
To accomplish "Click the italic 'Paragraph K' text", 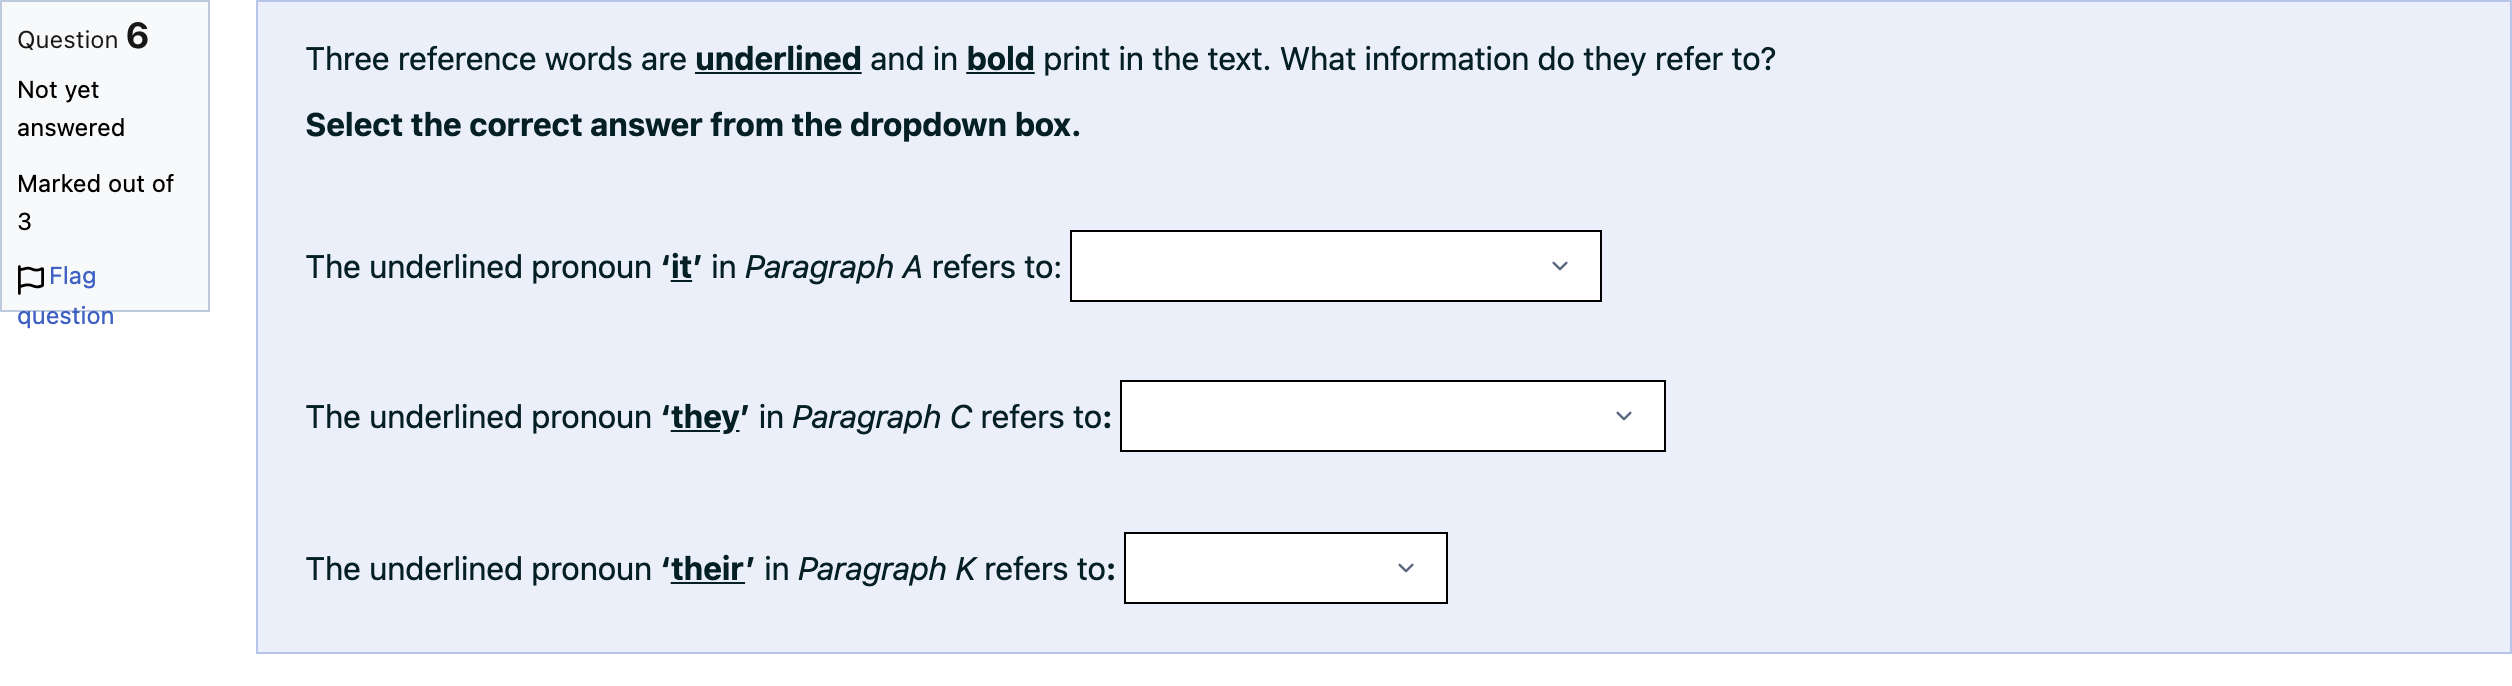I will point(886,569).
